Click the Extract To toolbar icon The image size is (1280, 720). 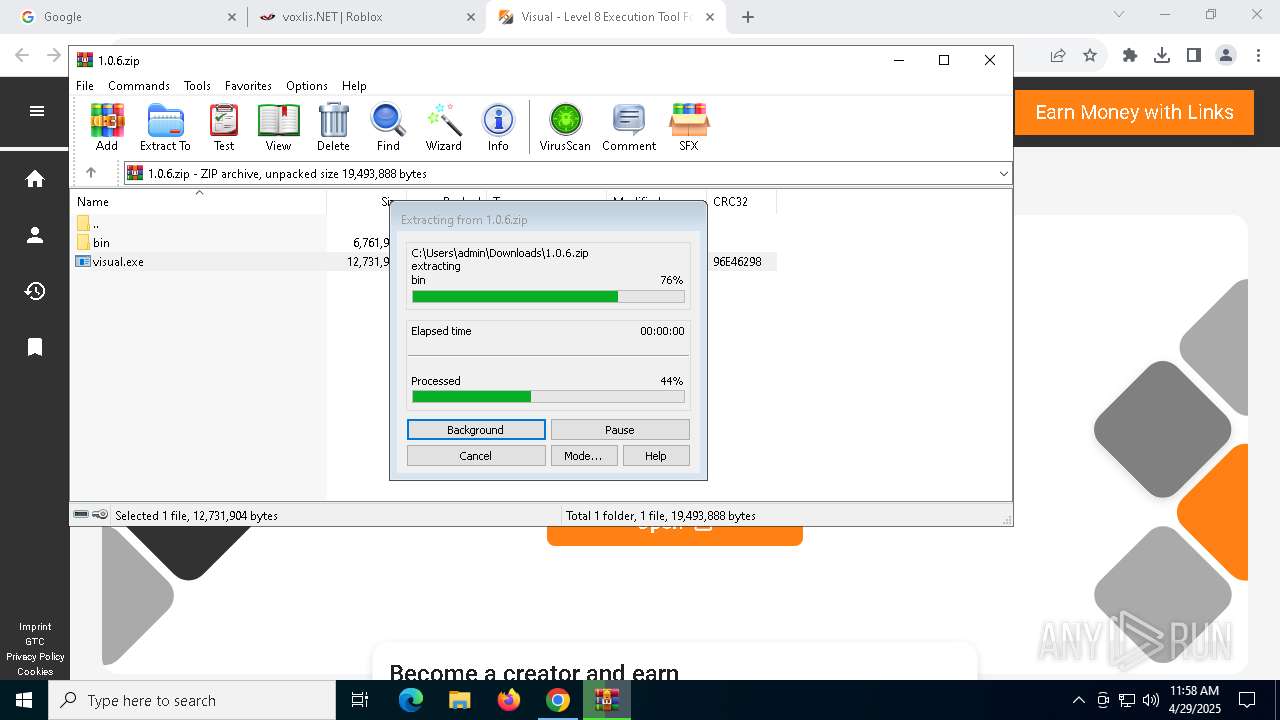[165, 127]
